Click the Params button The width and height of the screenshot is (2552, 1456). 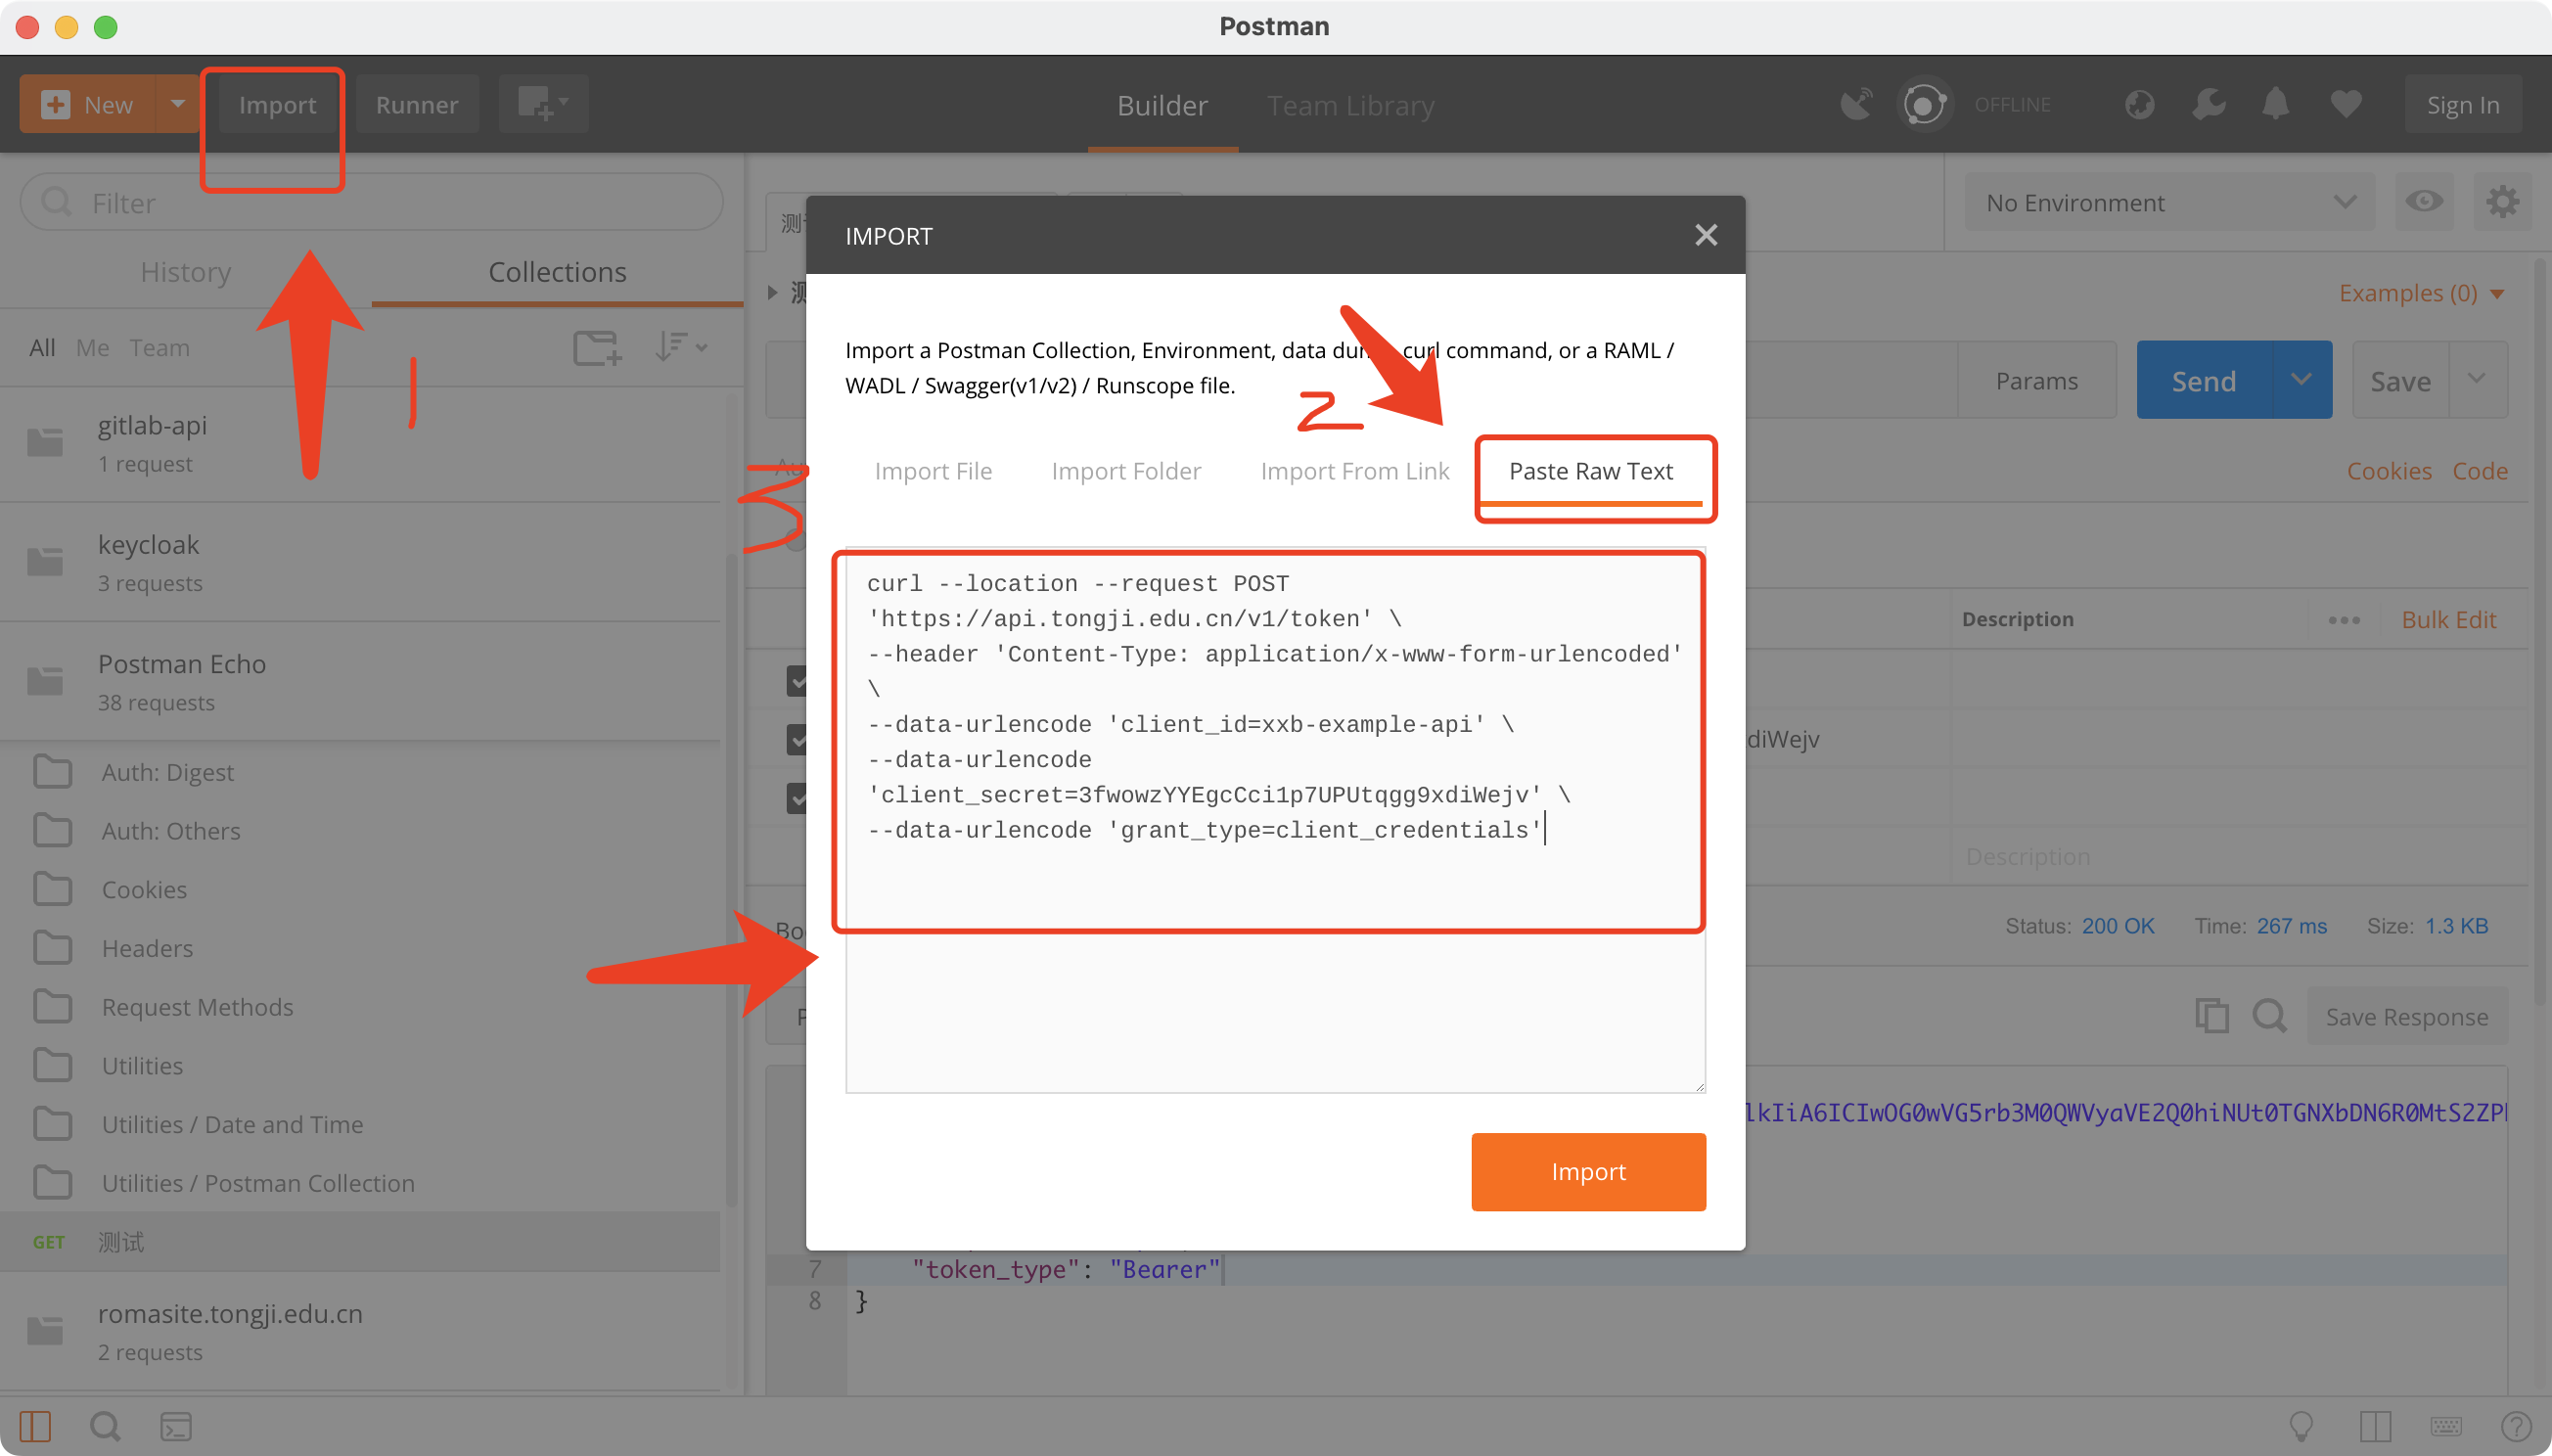(2036, 381)
